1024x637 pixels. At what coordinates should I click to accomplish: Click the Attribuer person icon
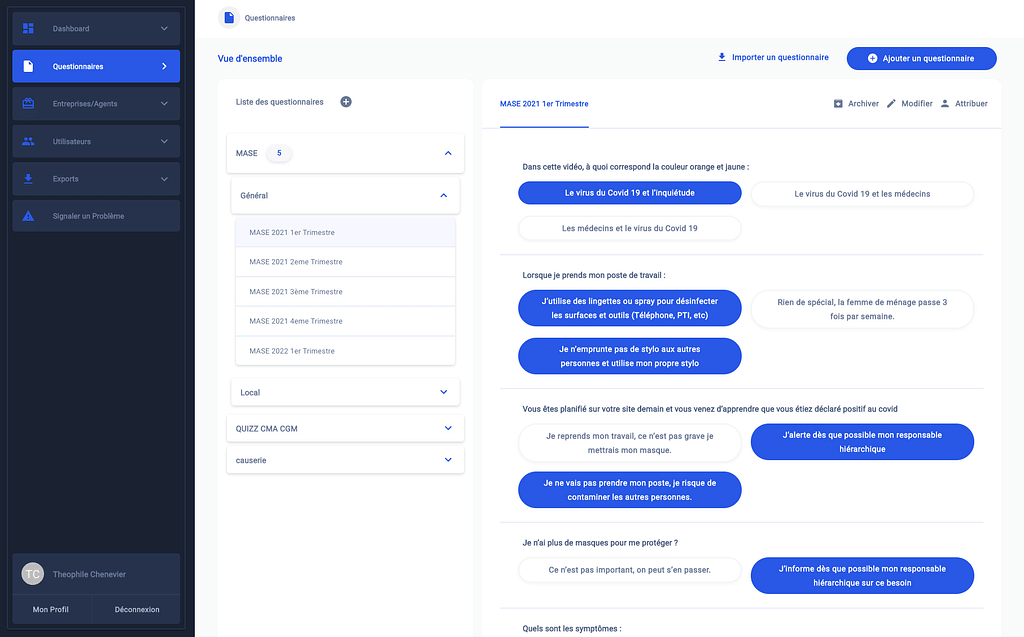point(945,104)
